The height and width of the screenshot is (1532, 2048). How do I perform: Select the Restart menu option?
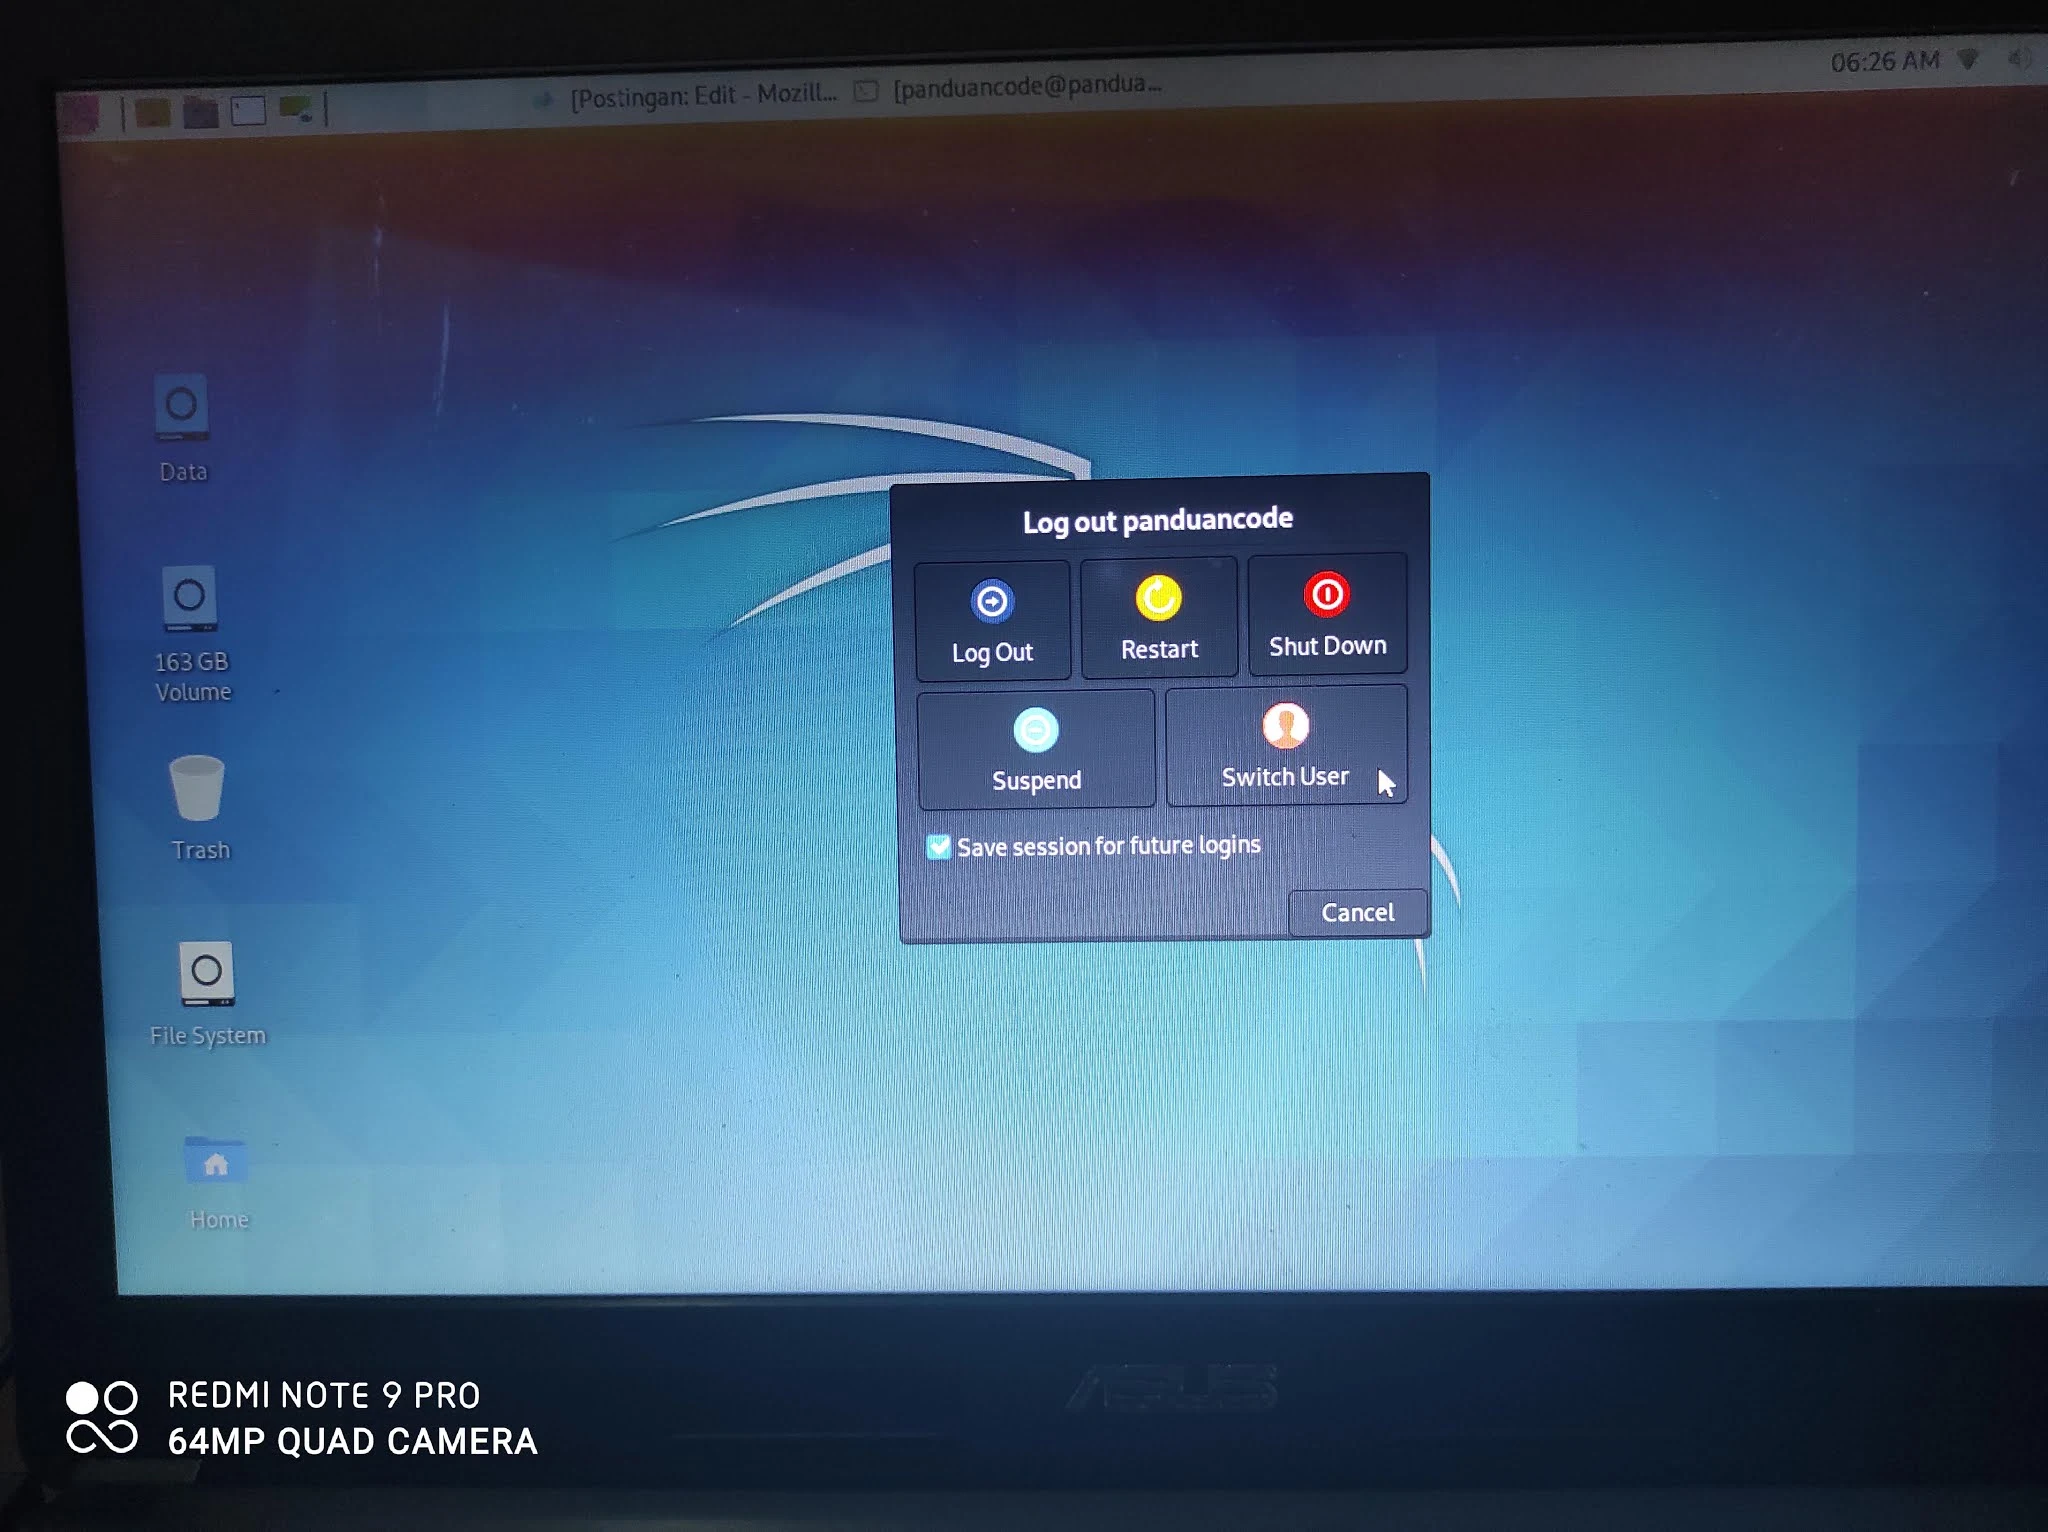[1158, 620]
